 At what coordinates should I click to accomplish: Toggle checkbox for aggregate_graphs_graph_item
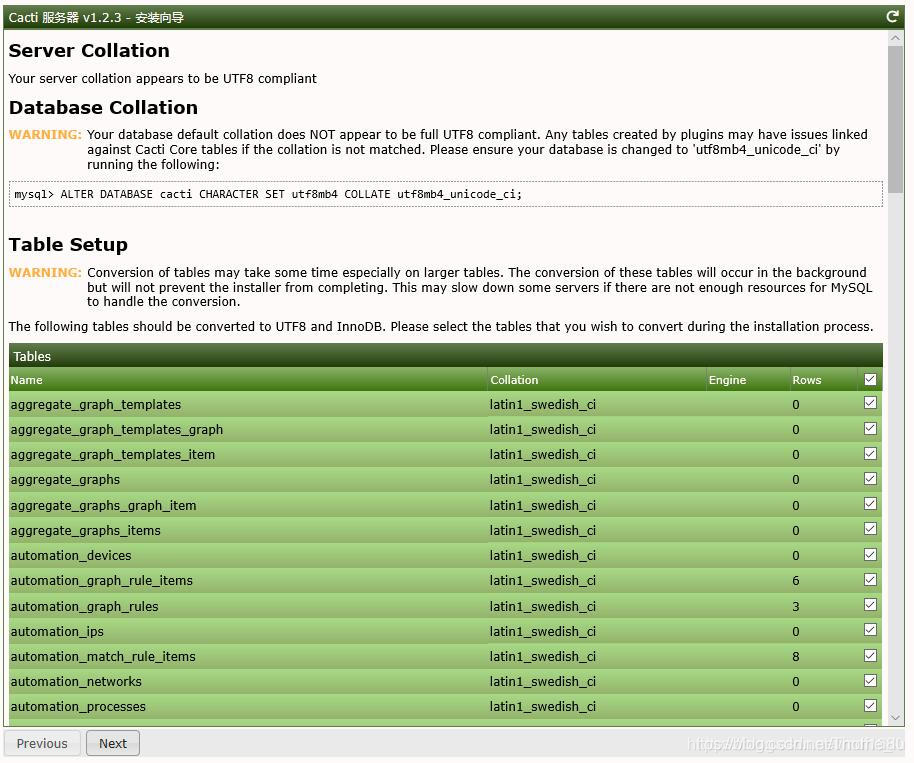[x=870, y=504]
